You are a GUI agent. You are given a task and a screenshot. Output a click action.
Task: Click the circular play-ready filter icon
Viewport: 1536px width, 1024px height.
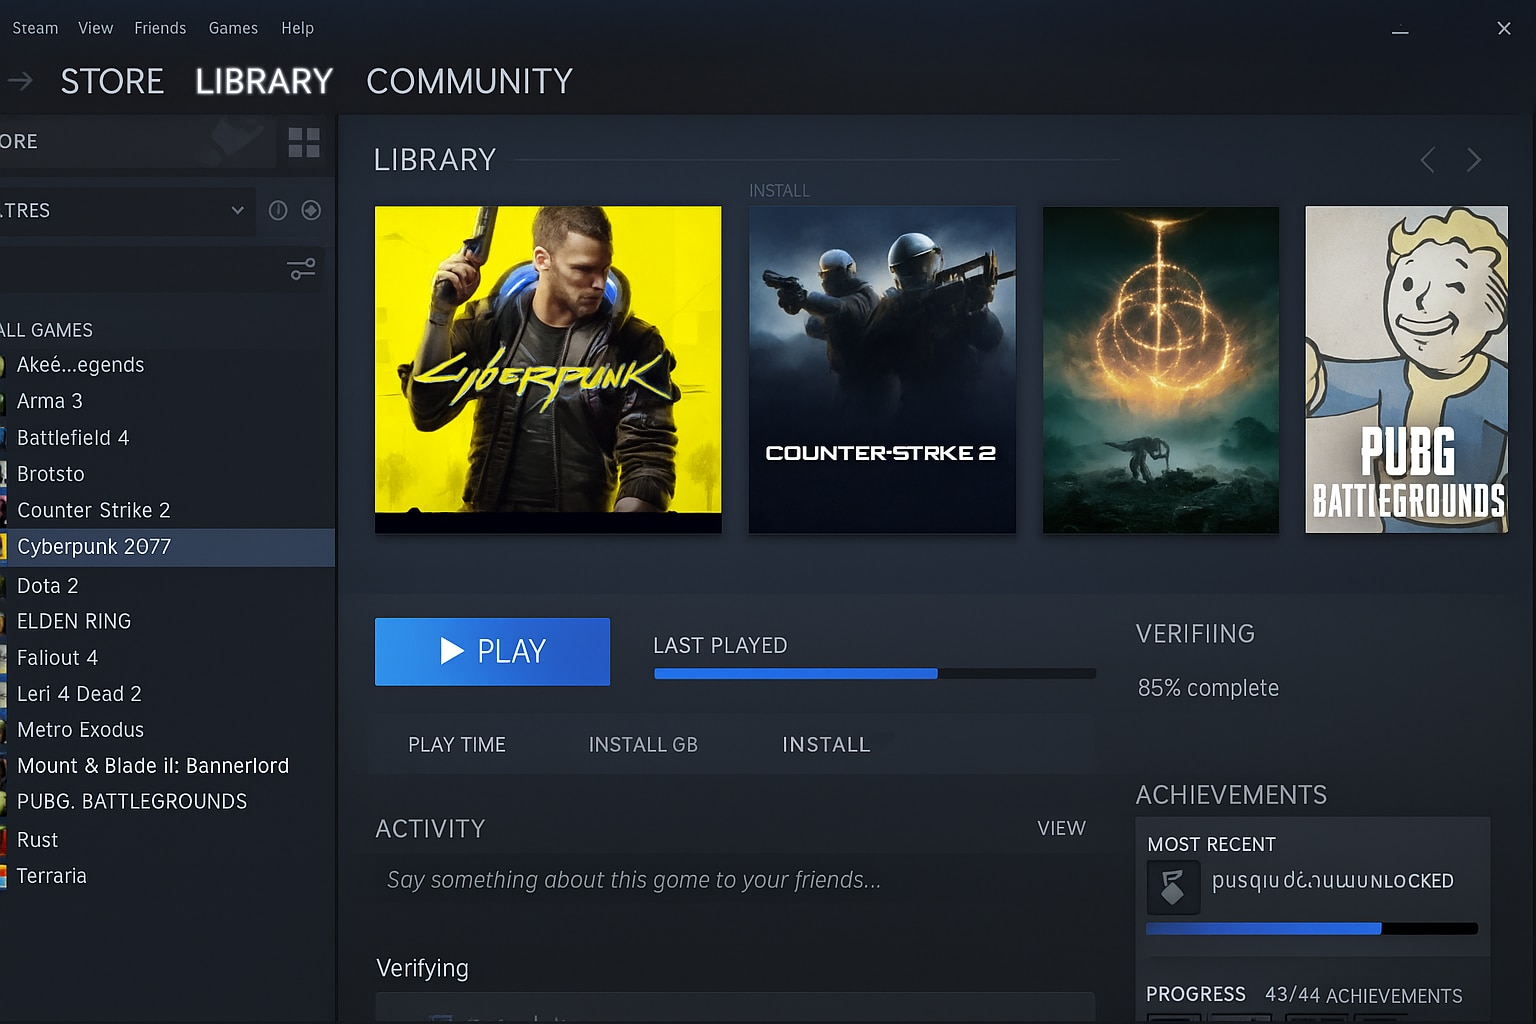pos(311,210)
